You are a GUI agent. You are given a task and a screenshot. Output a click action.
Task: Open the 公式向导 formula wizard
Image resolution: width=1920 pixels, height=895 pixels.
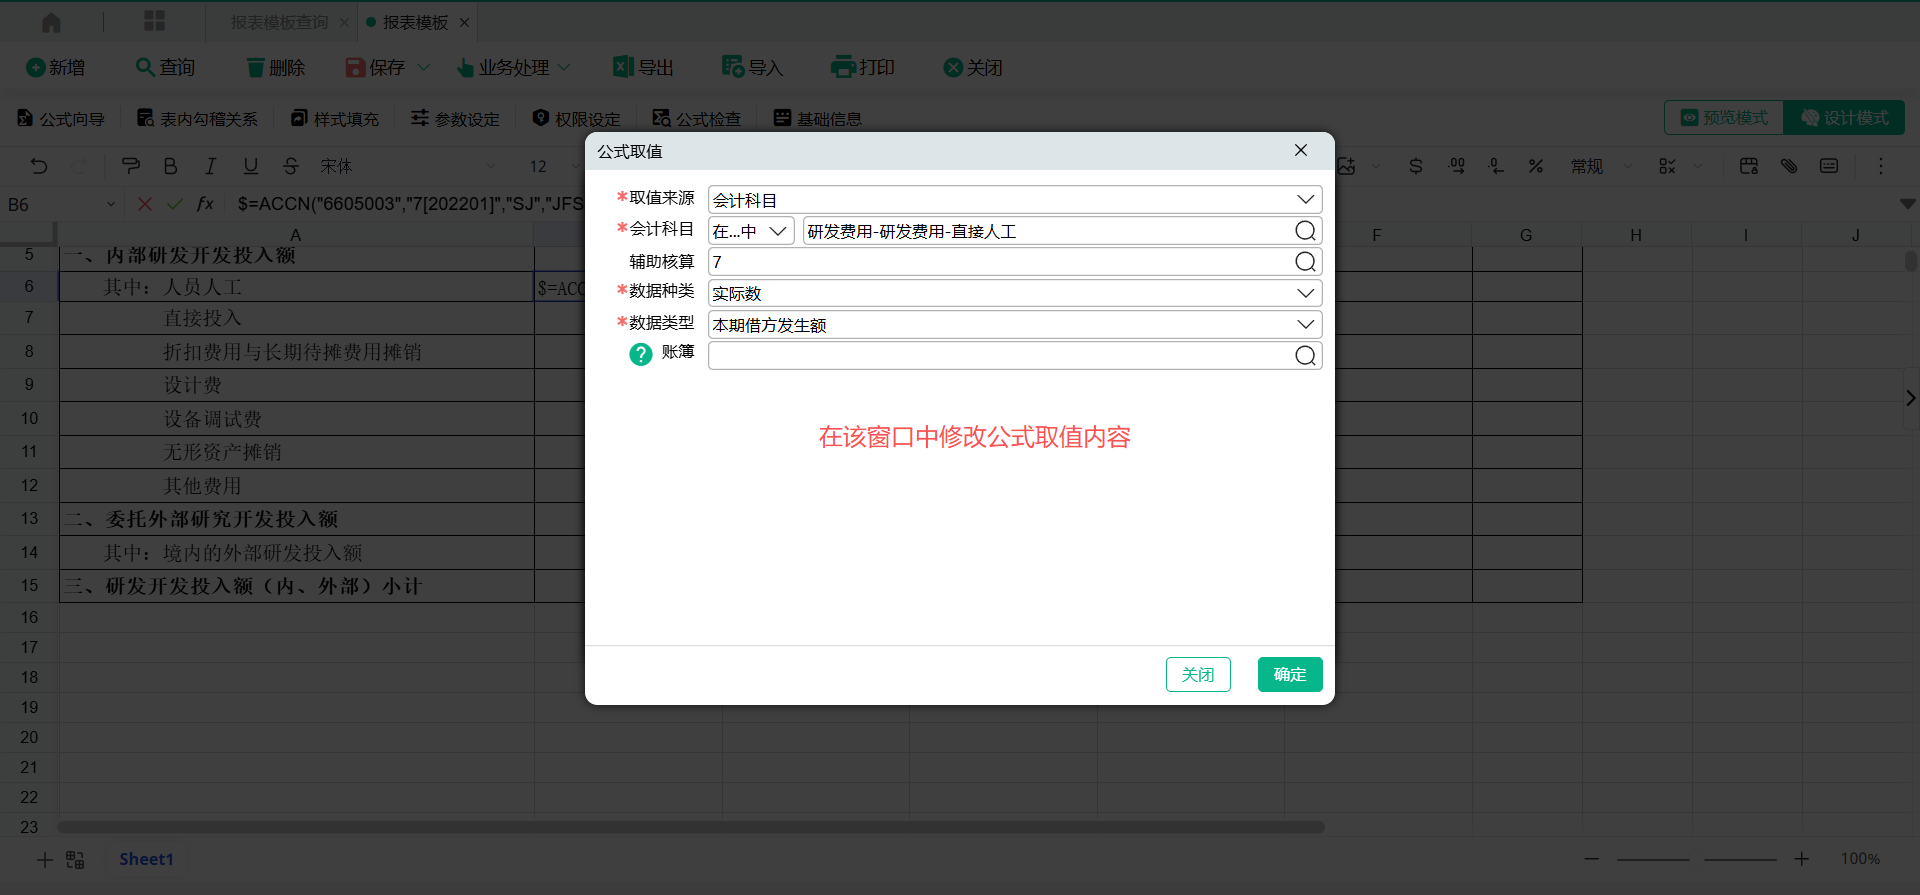(x=61, y=119)
